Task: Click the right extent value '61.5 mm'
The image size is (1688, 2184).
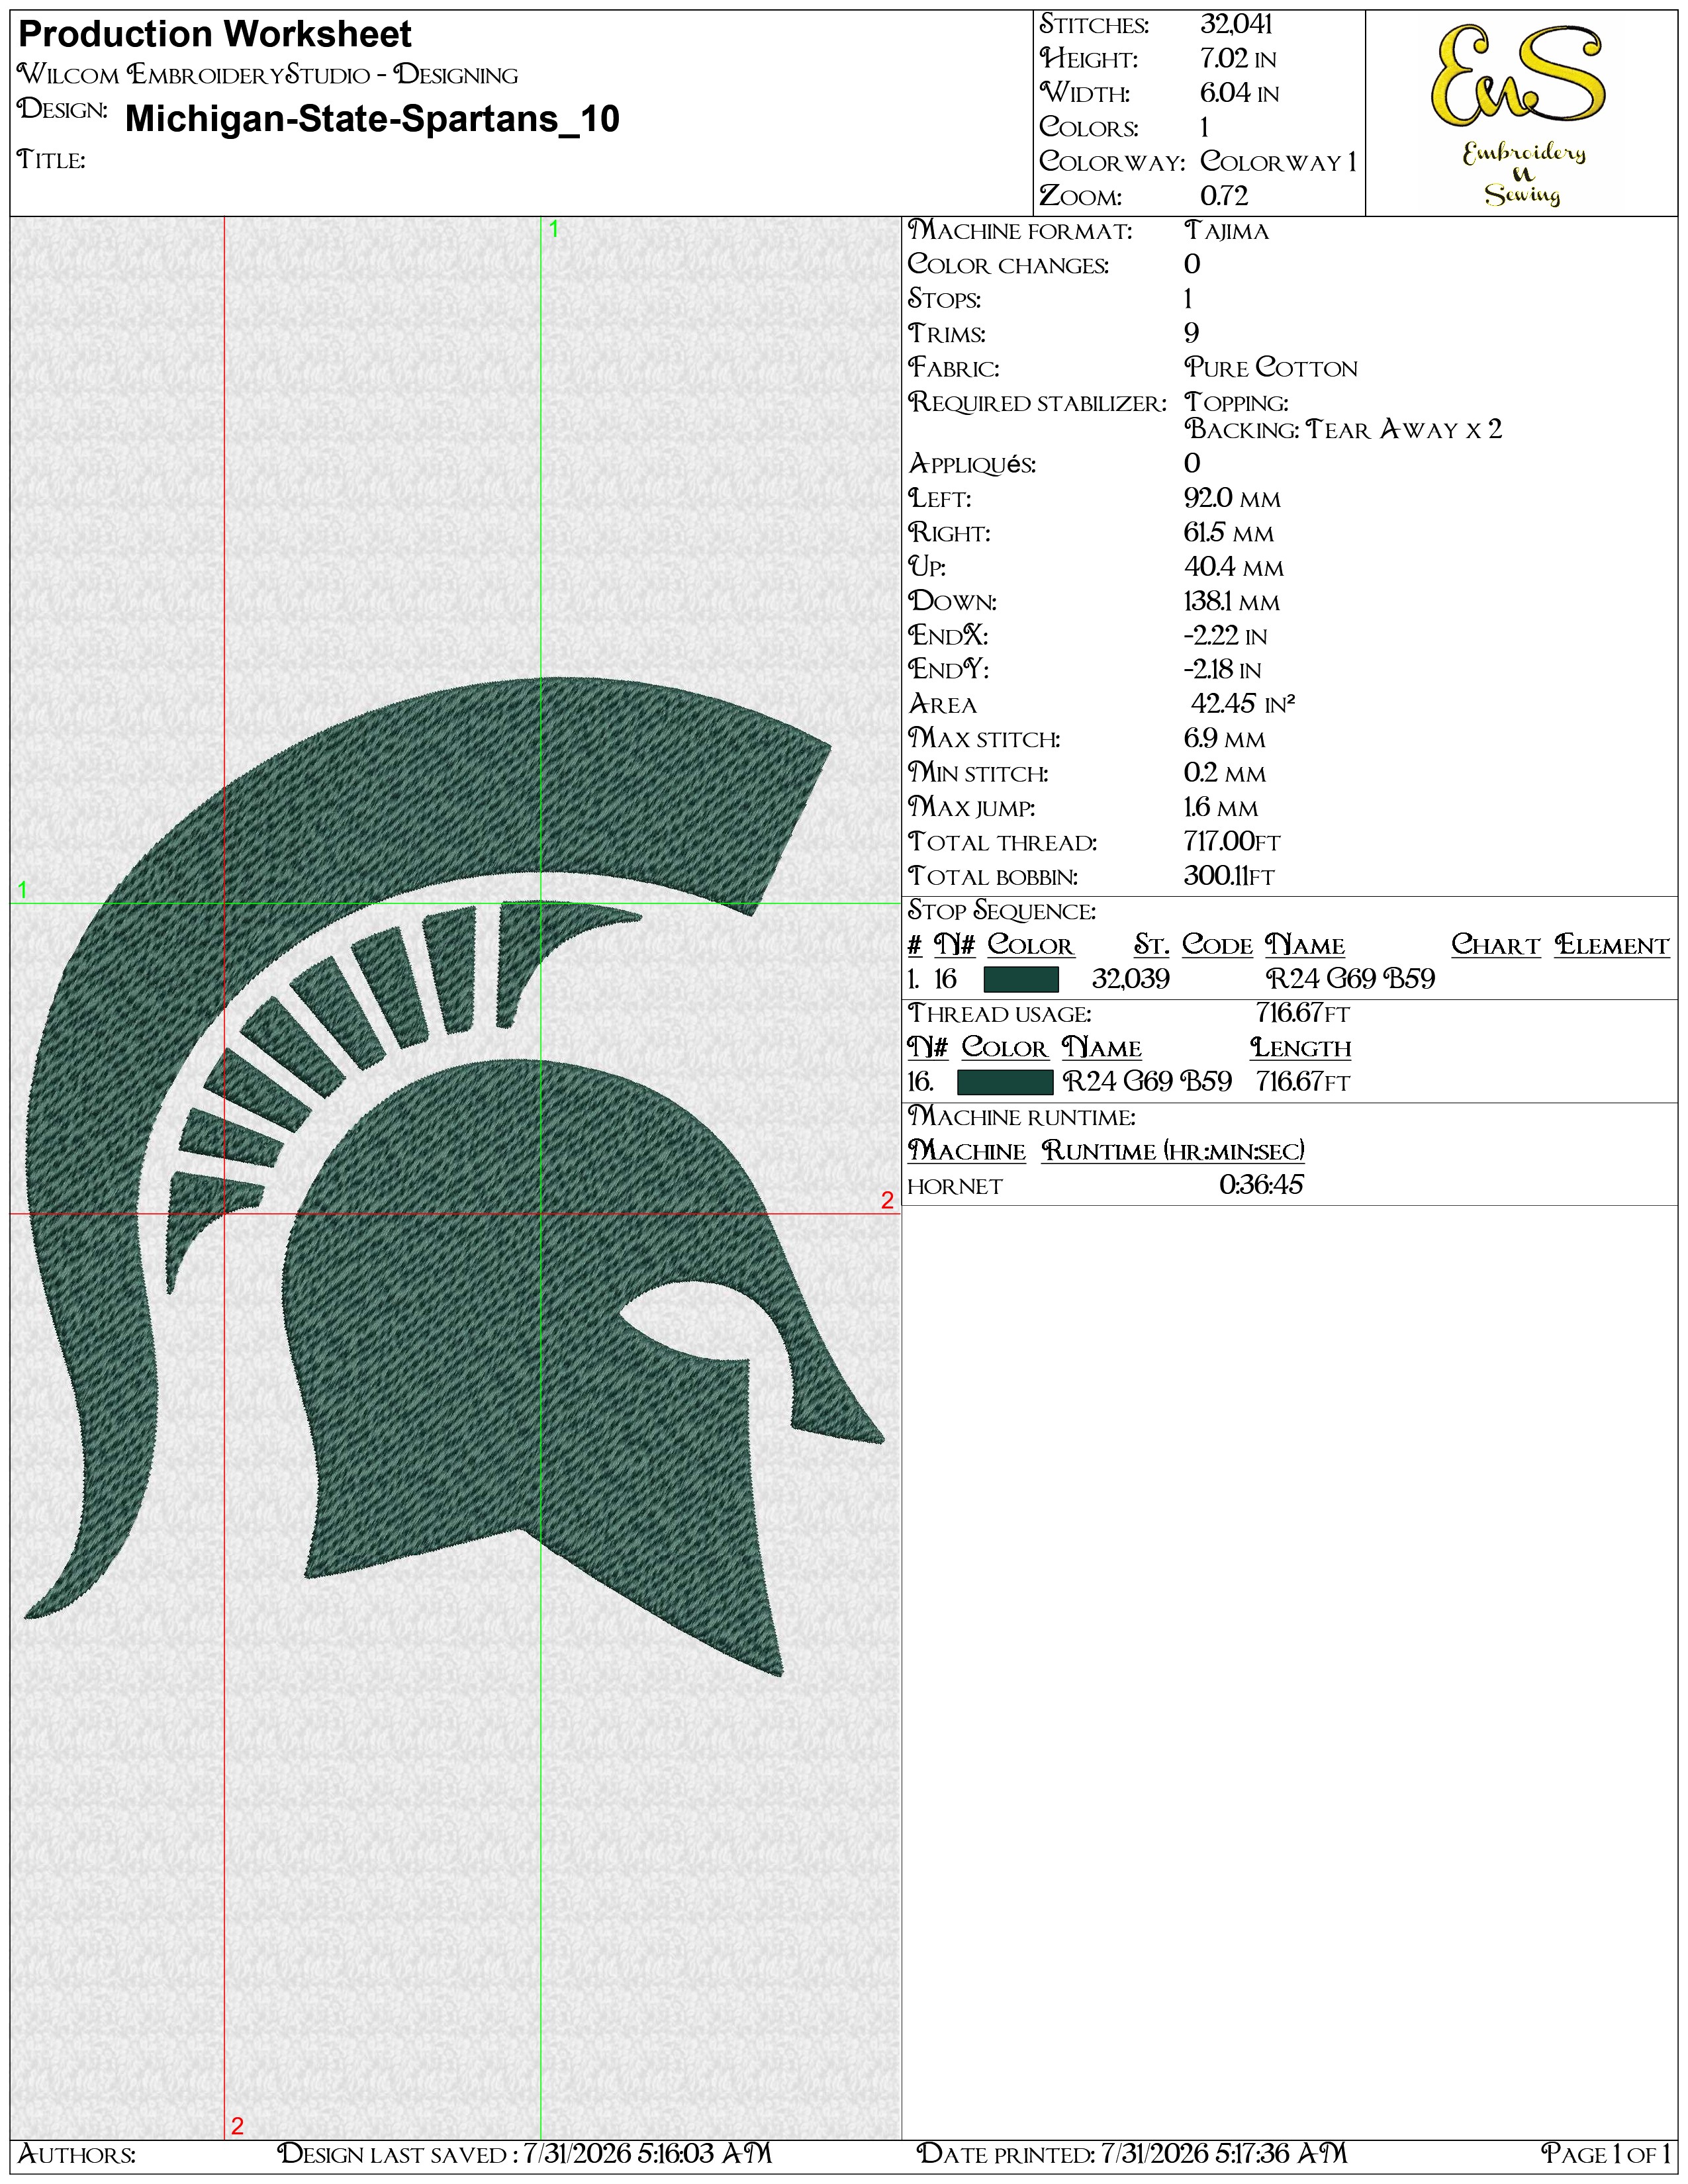Action: click(1229, 533)
